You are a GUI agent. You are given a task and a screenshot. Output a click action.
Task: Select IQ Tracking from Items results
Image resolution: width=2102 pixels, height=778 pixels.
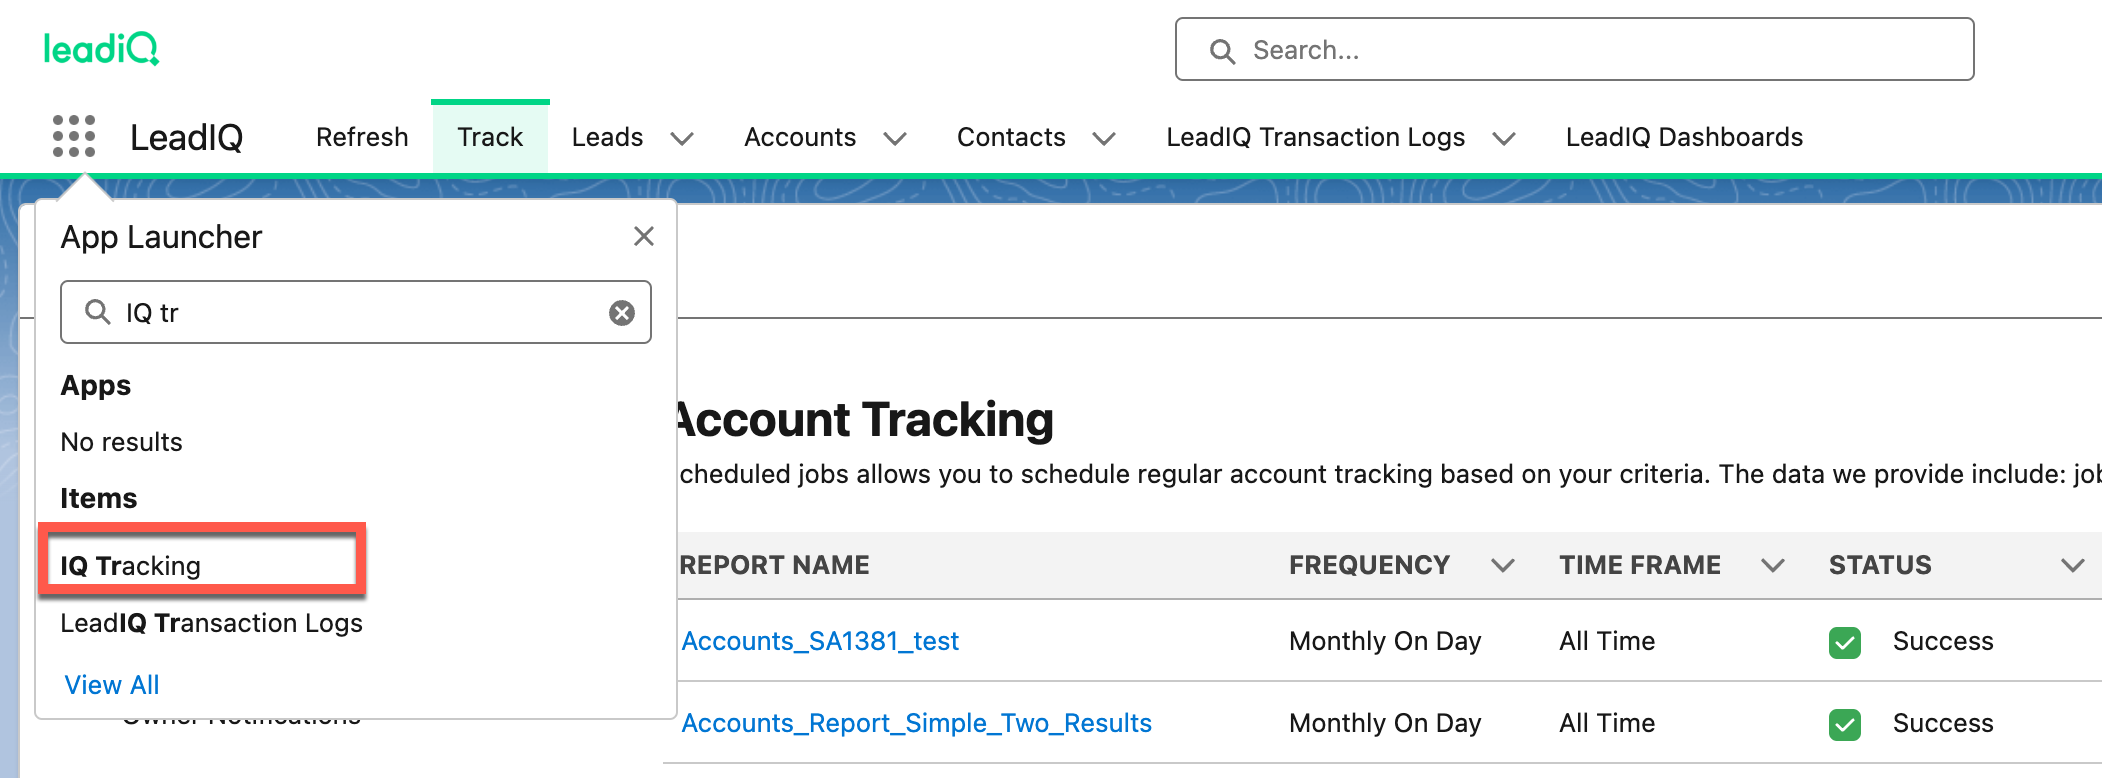pos(131,566)
